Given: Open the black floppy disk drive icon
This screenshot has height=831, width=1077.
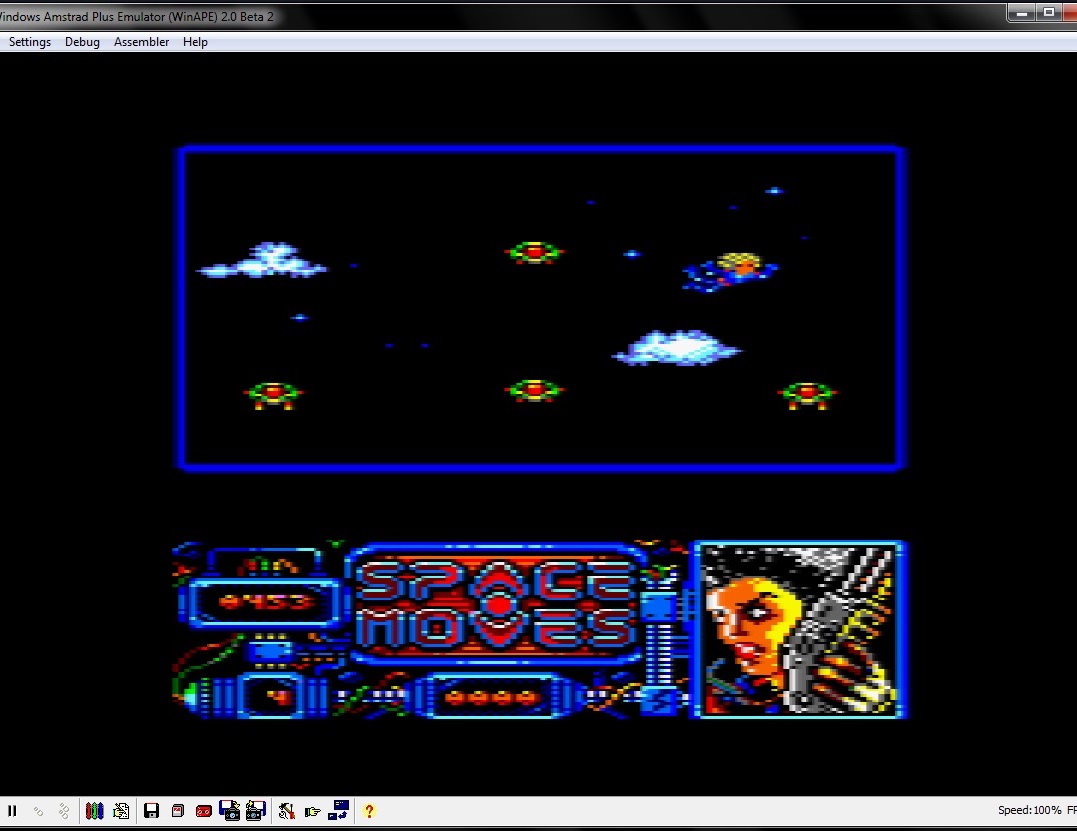Looking at the screenshot, I should 151,811.
